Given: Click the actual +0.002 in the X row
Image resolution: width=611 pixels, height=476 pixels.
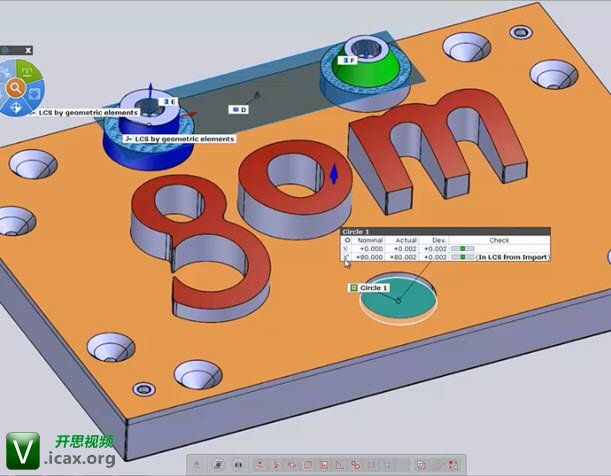Looking at the screenshot, I should tap(405, 249).
